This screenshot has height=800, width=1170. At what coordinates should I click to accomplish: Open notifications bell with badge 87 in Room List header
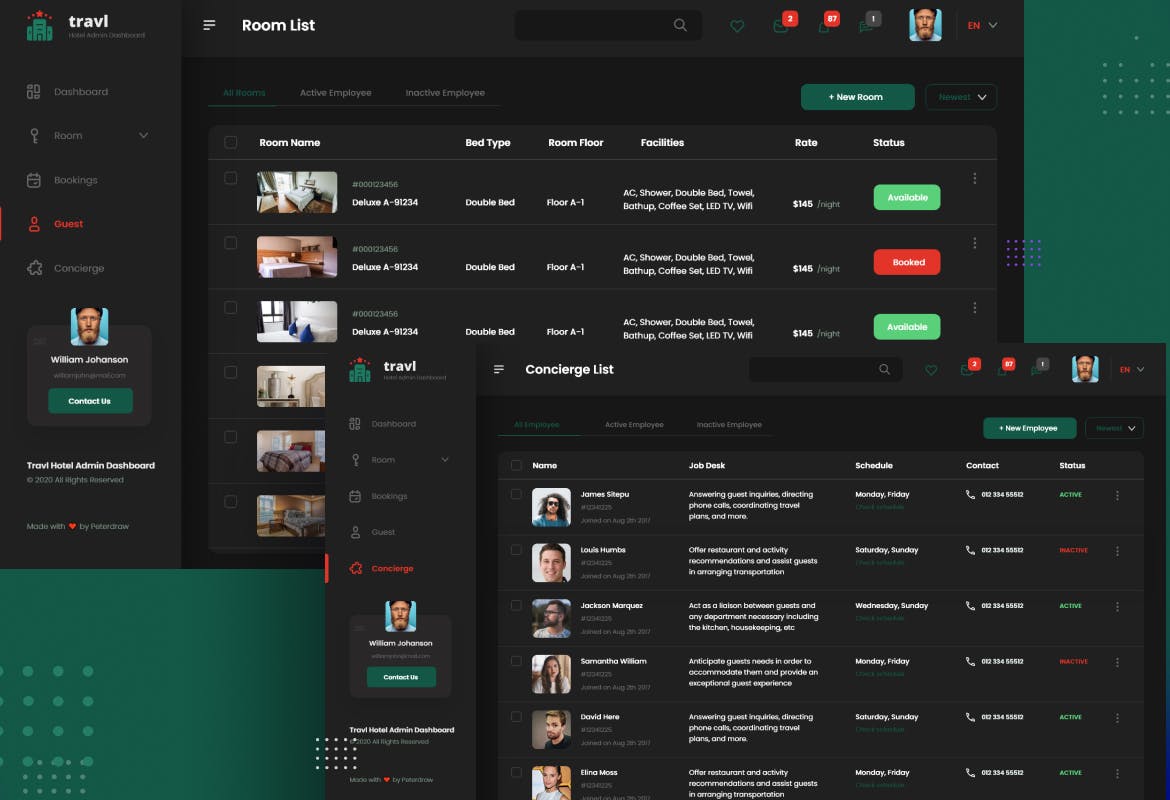(x=824, y=28)
